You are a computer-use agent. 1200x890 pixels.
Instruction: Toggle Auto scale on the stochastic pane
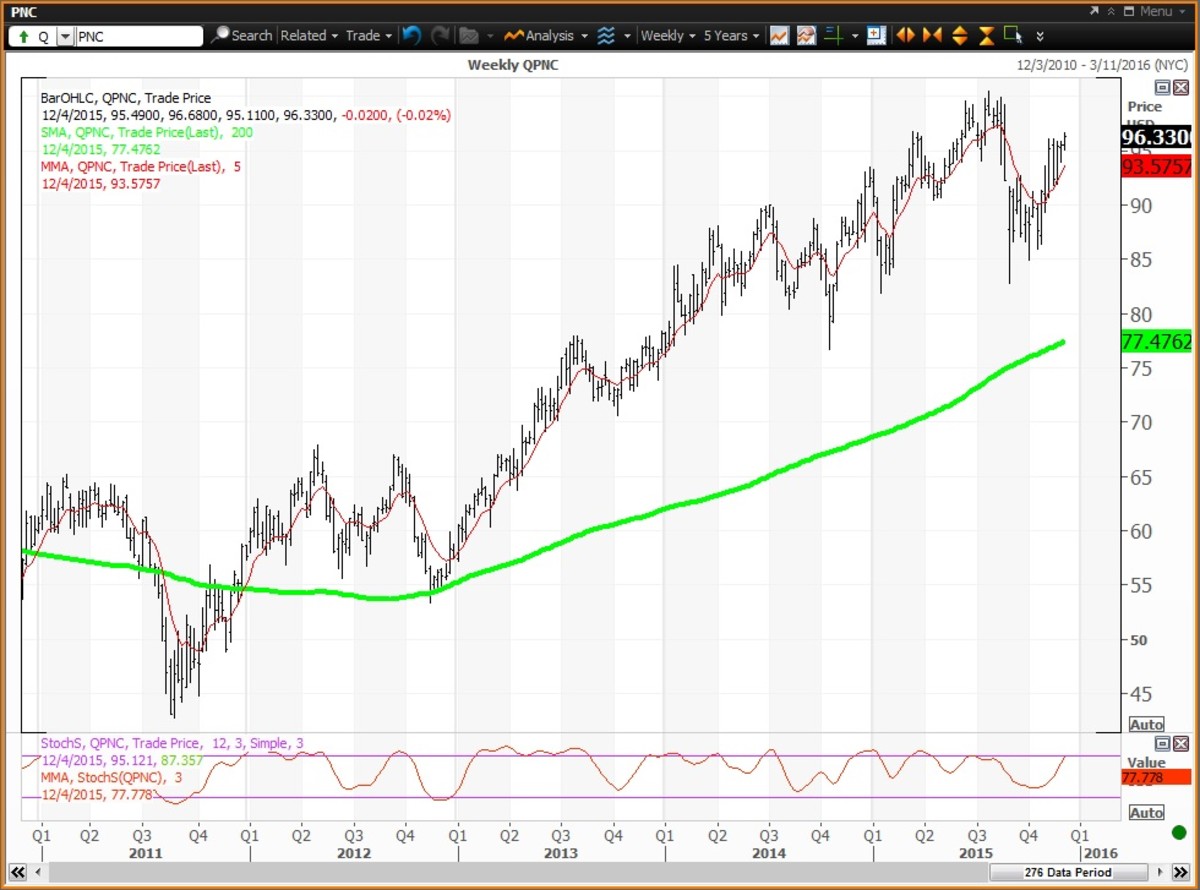[1146, 812]
